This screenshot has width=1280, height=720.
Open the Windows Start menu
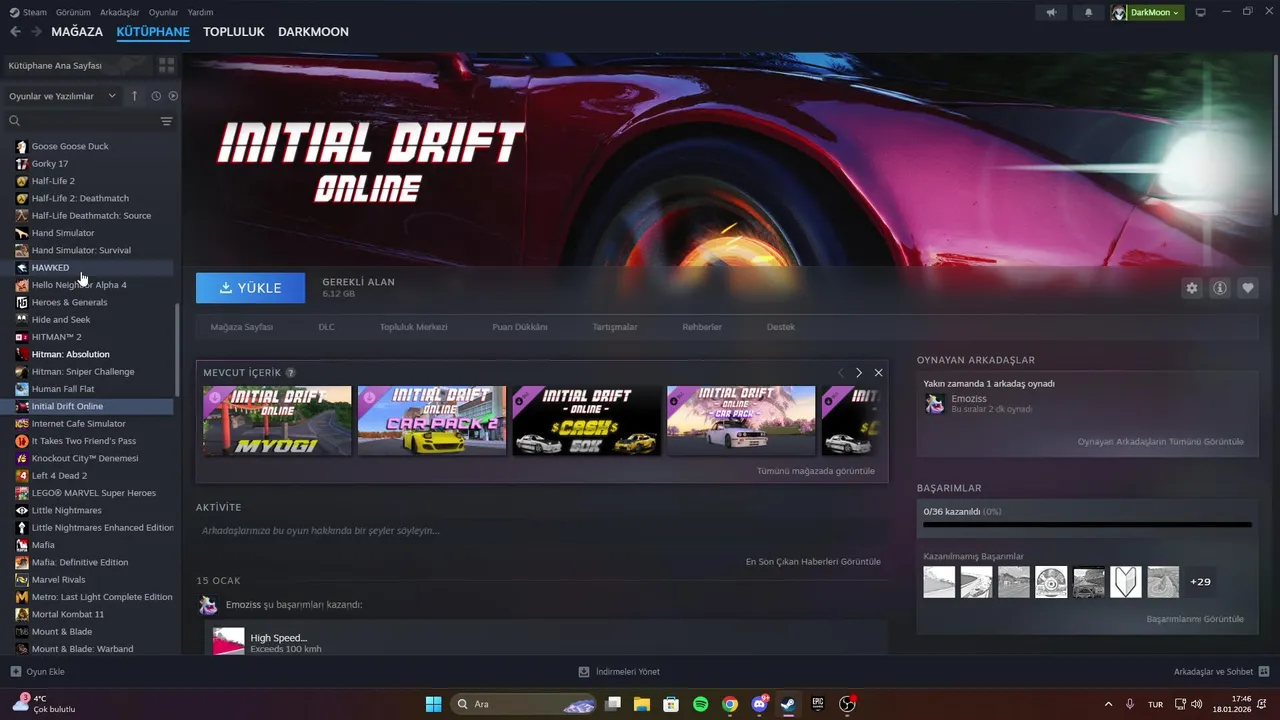433,704
